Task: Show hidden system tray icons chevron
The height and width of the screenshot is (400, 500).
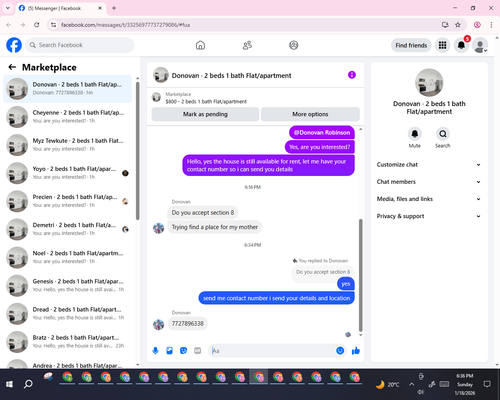Action: [x=412, y=384]
